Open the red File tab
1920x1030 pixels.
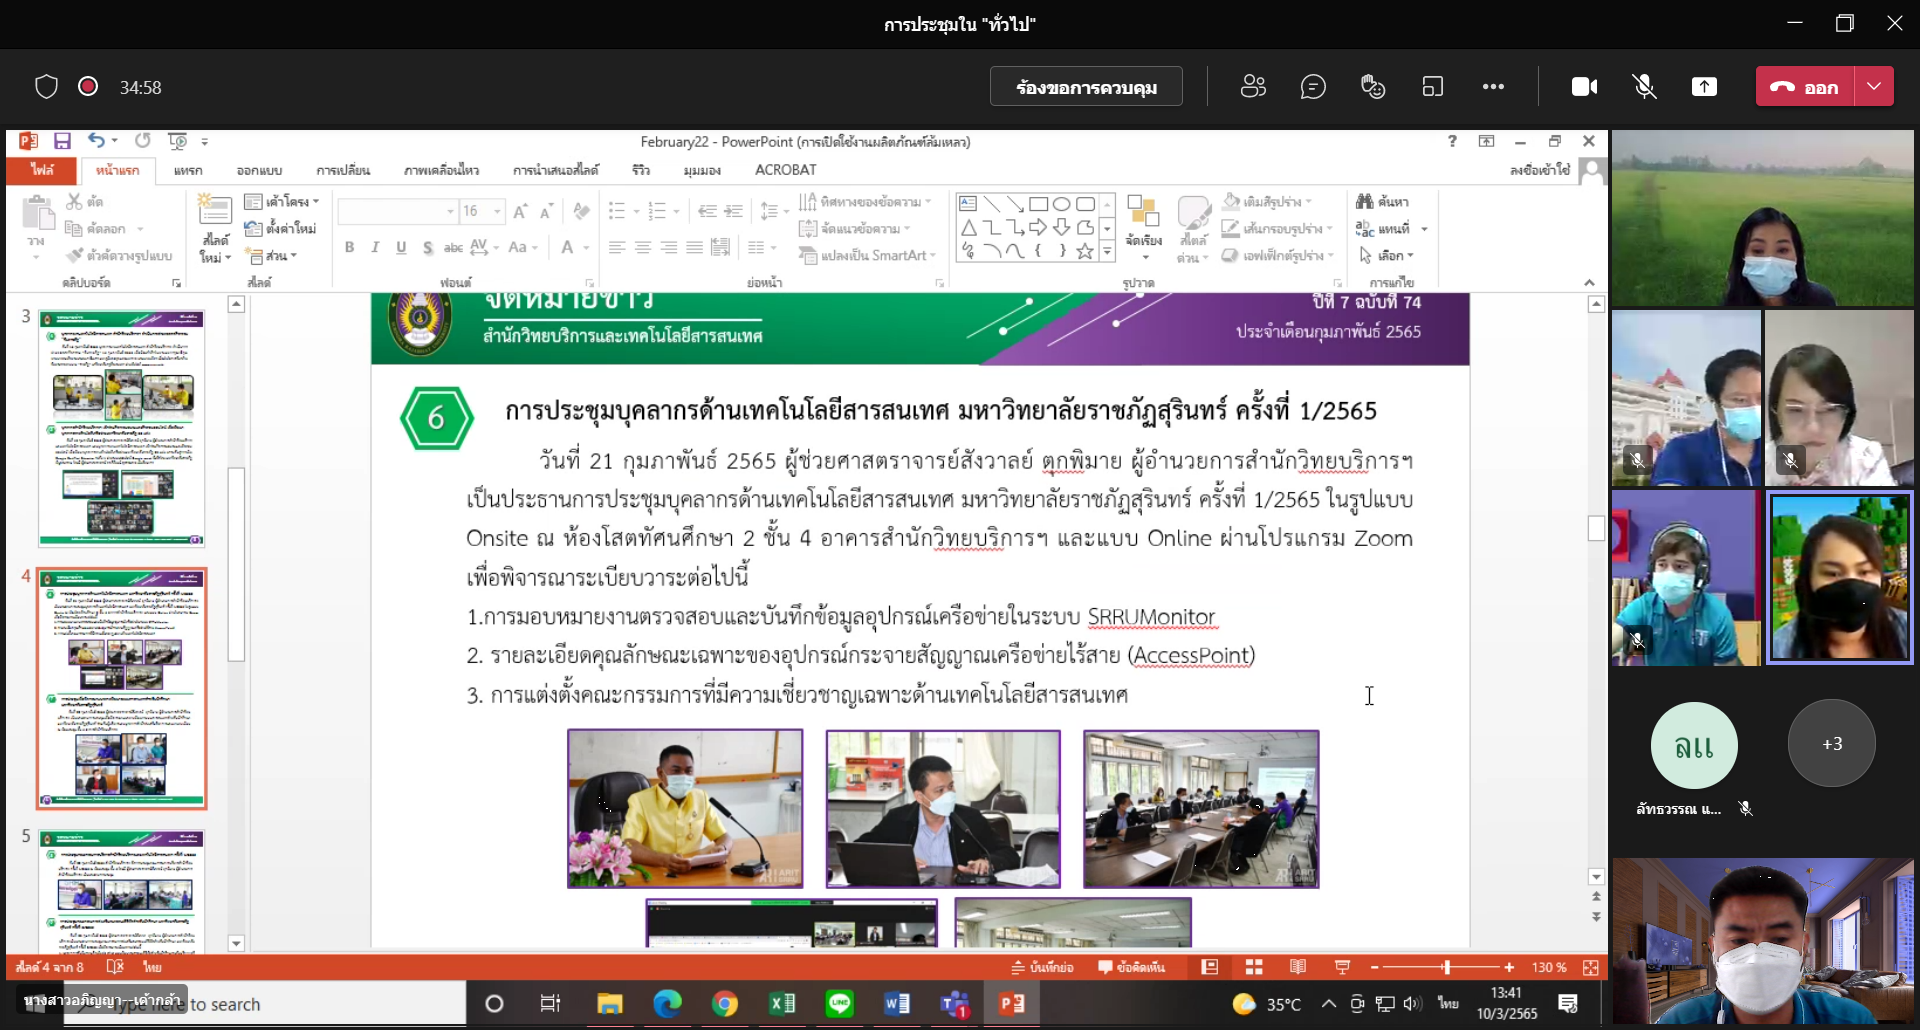[42, 170]
